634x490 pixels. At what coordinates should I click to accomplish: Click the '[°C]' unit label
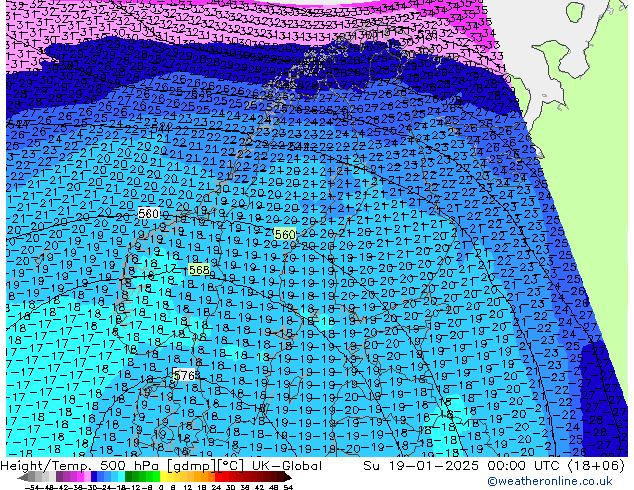pyautogui.click(x=231, y=466)
